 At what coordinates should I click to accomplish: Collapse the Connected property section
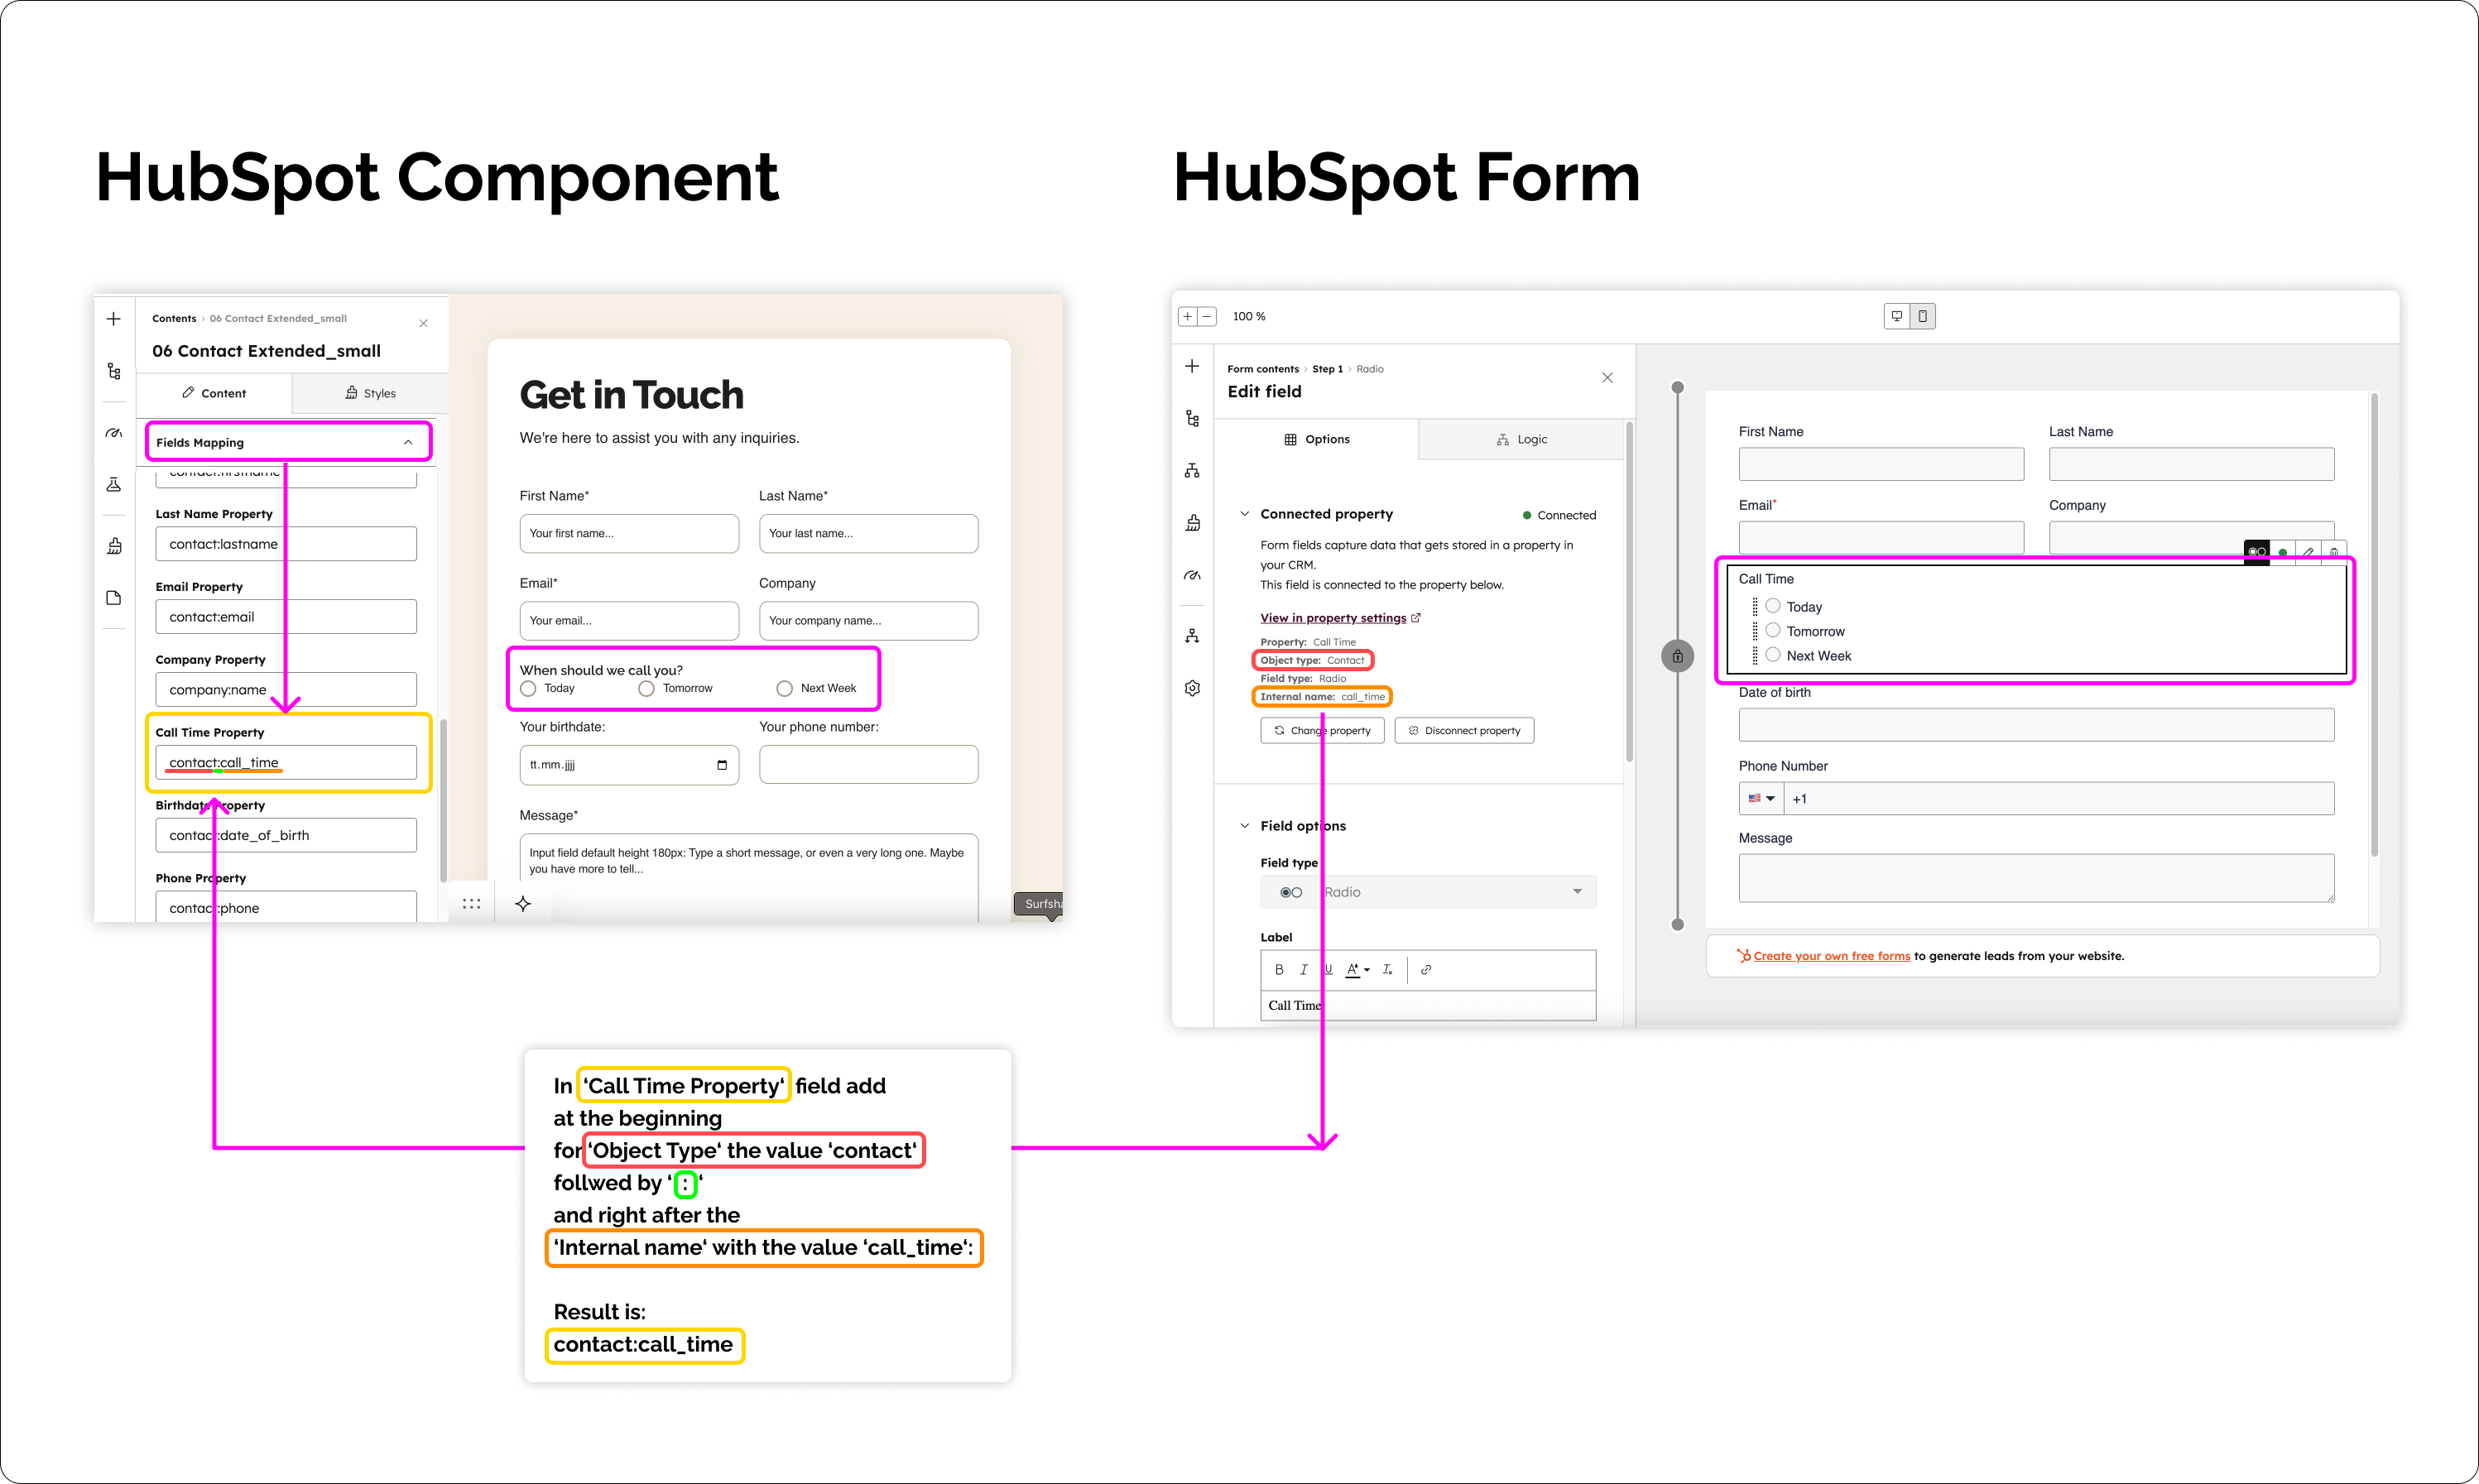point(1245,514)
